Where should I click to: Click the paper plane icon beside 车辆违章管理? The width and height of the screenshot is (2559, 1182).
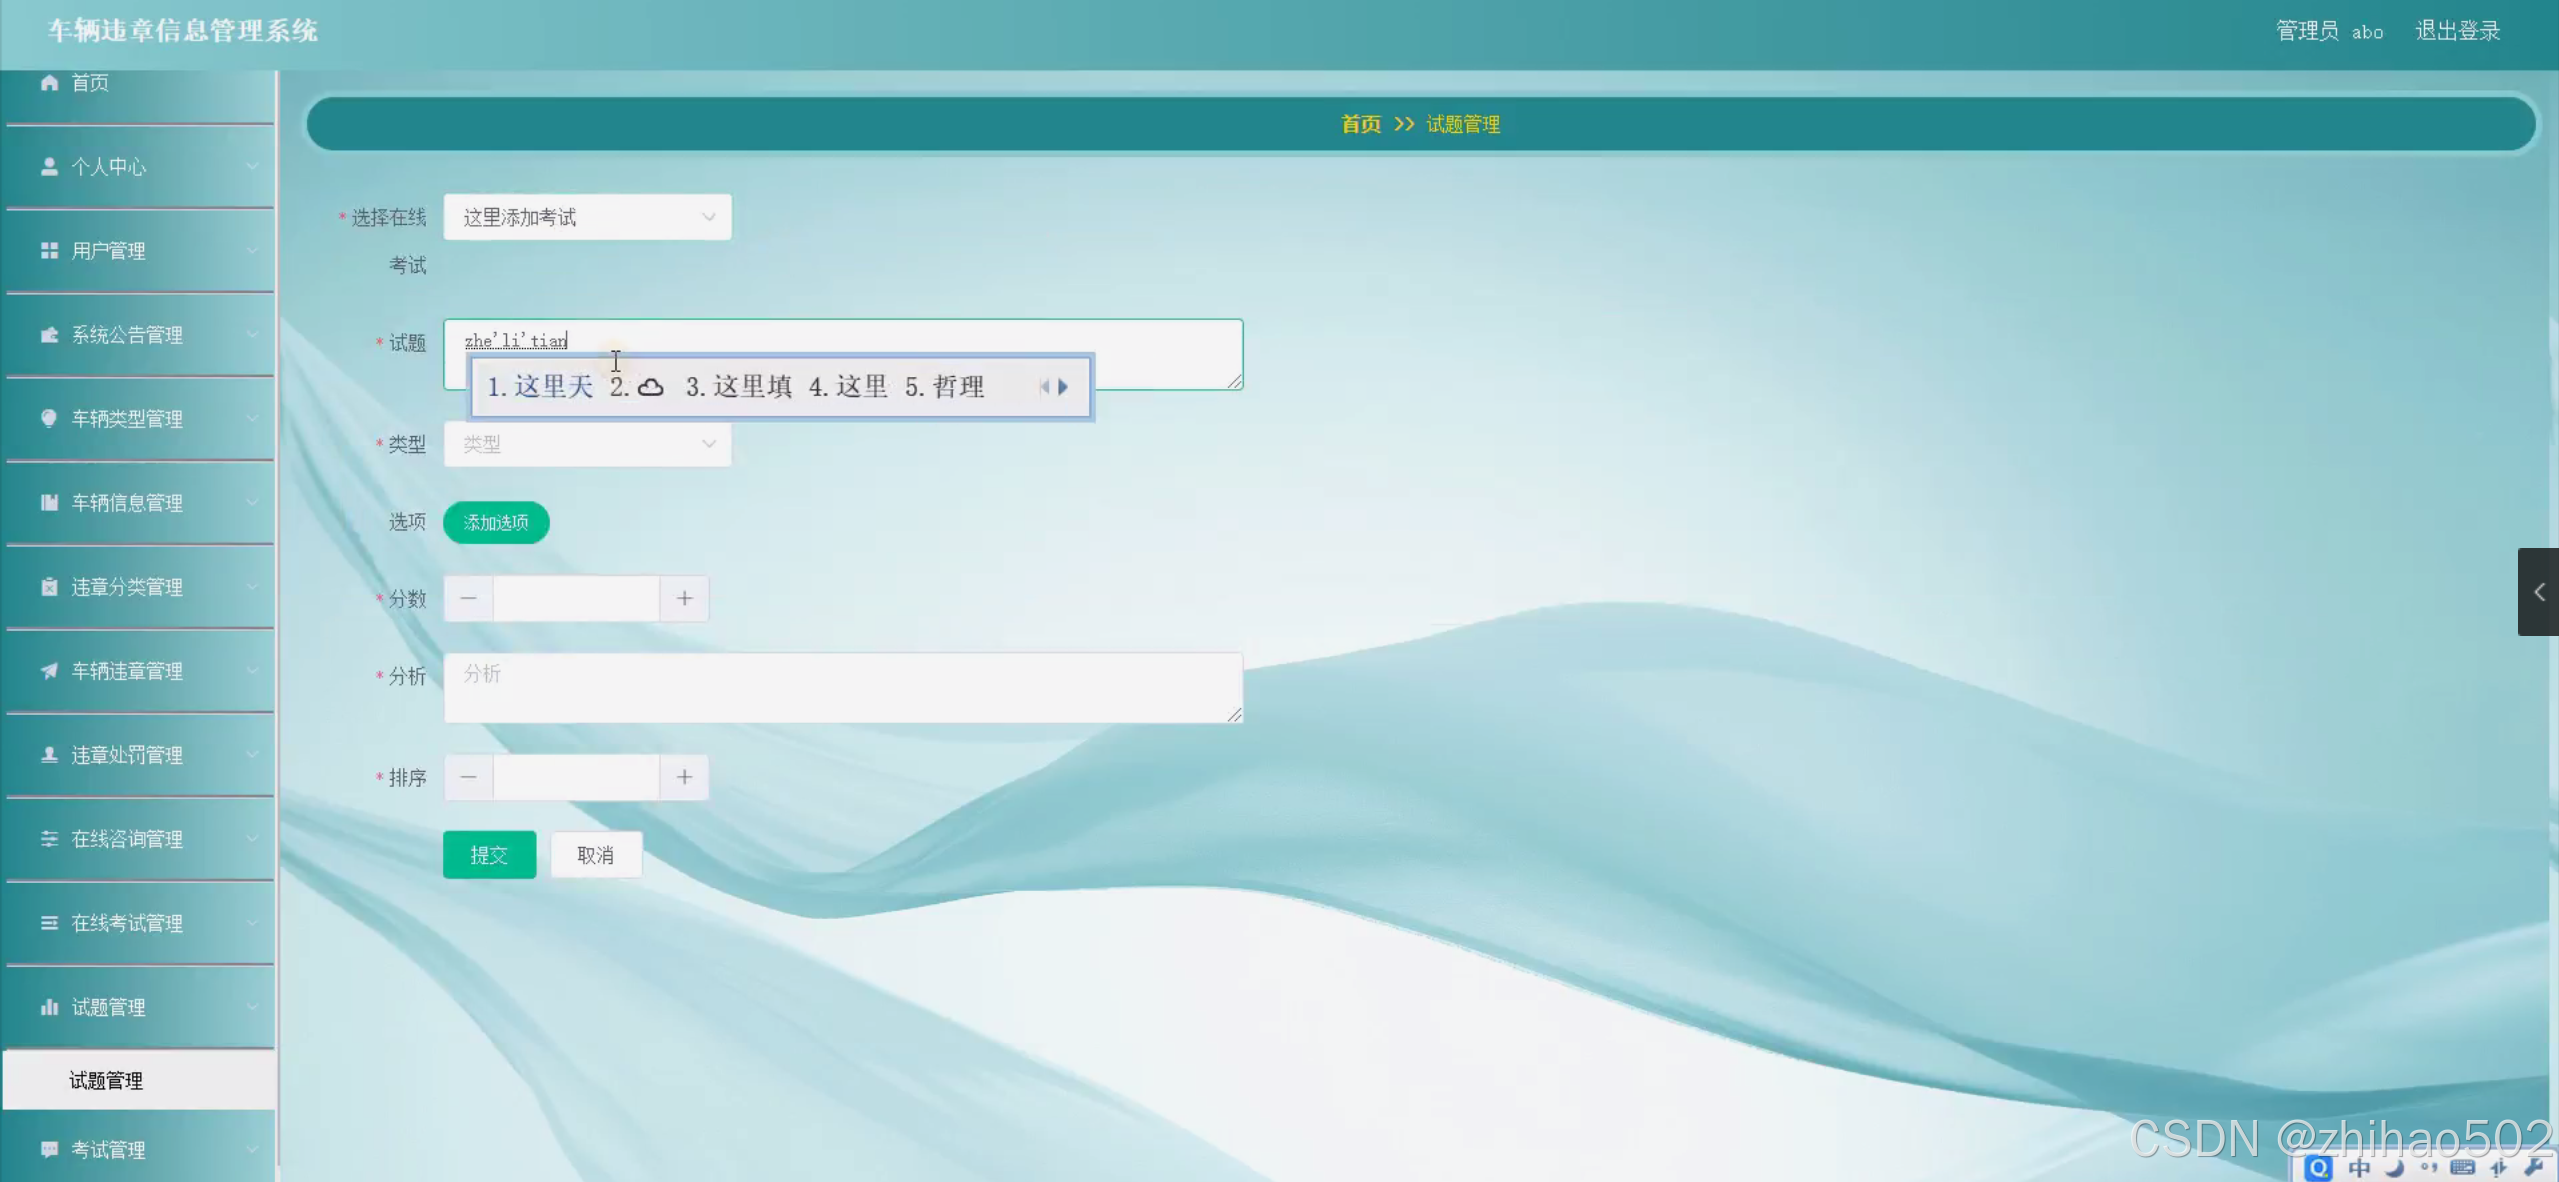point(49,671)
